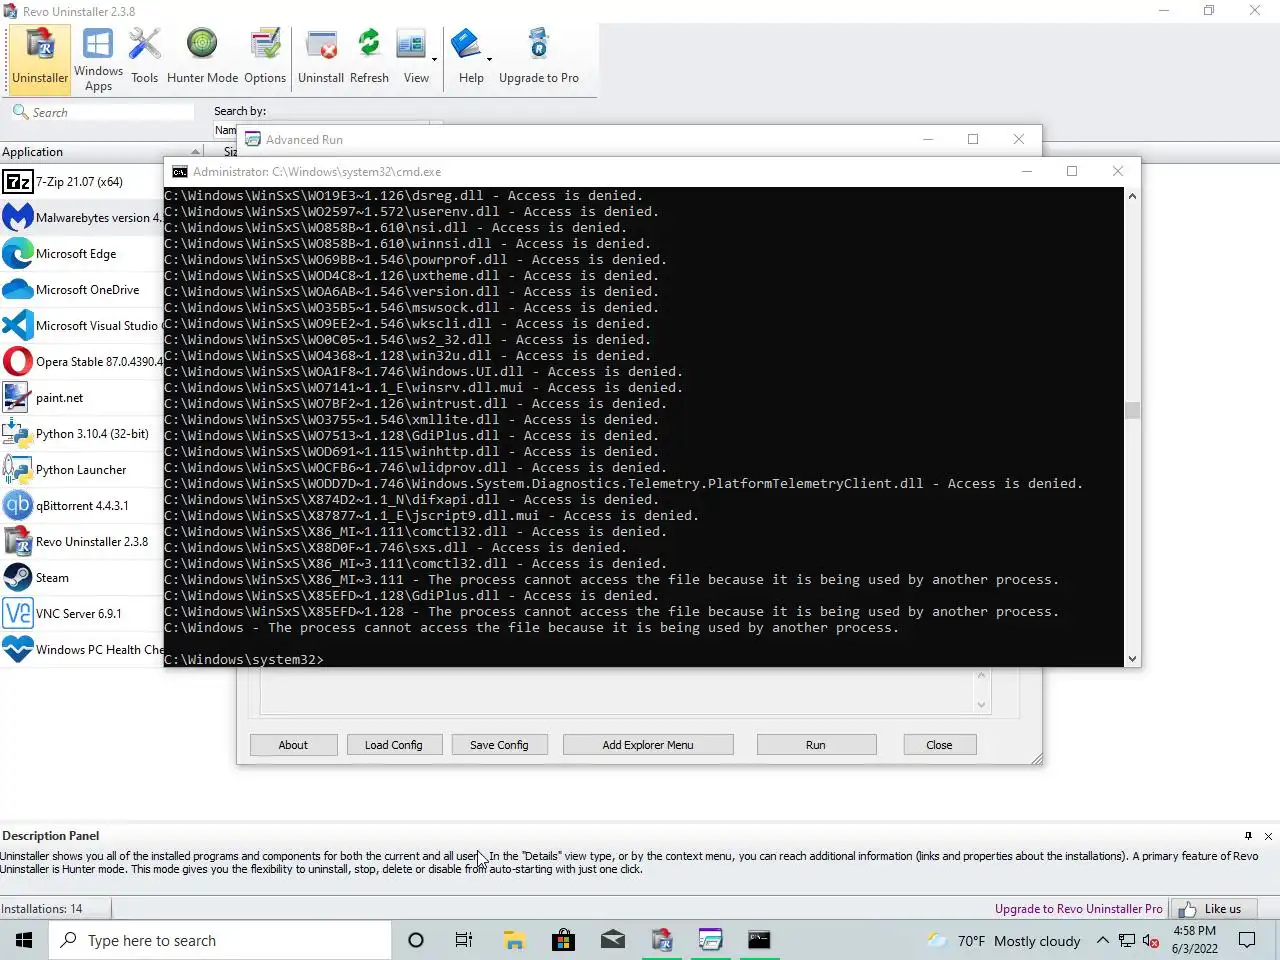This screenshot has height=960, width=1280.
Task: Switch to Command Prompt taskbar icon
Action: click(x=759, y=940)
